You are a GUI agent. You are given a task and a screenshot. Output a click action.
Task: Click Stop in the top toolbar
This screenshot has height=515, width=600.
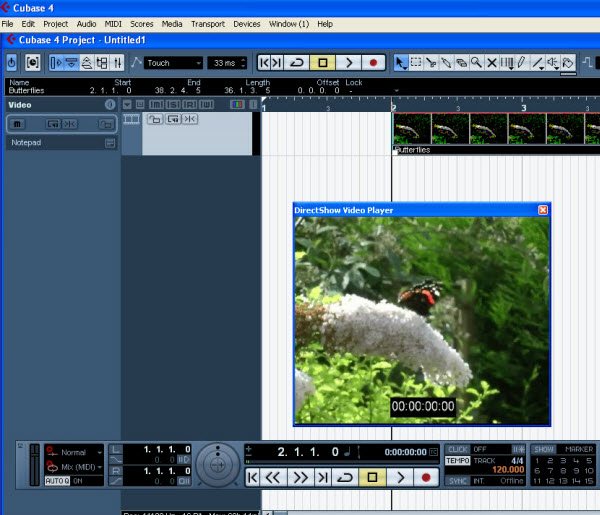pyautogui.click(x=323, y=62)
